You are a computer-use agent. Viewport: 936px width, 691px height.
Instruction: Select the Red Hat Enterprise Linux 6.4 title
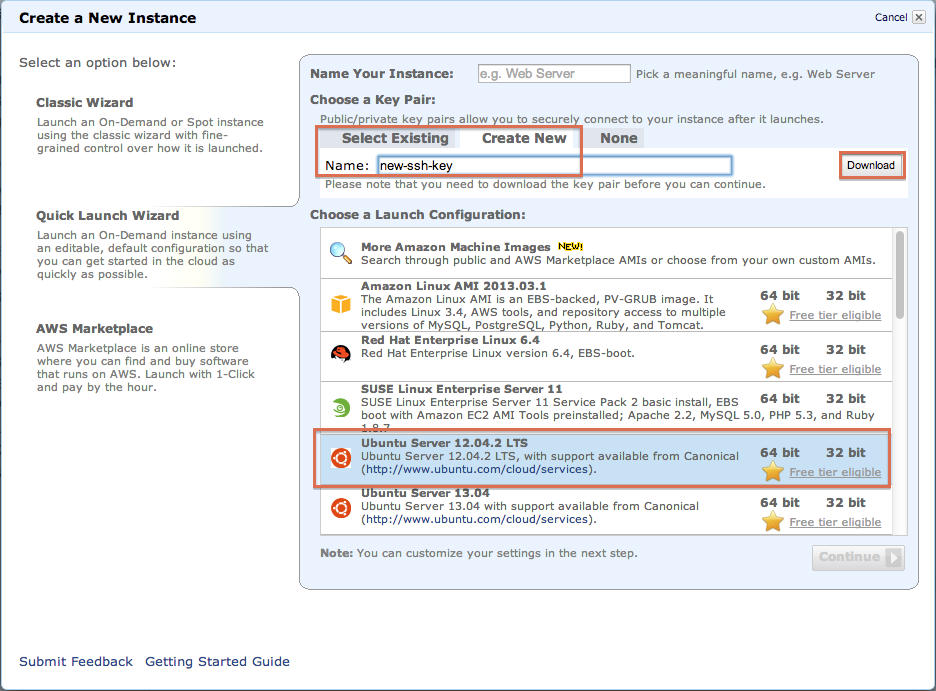(450, 340)
